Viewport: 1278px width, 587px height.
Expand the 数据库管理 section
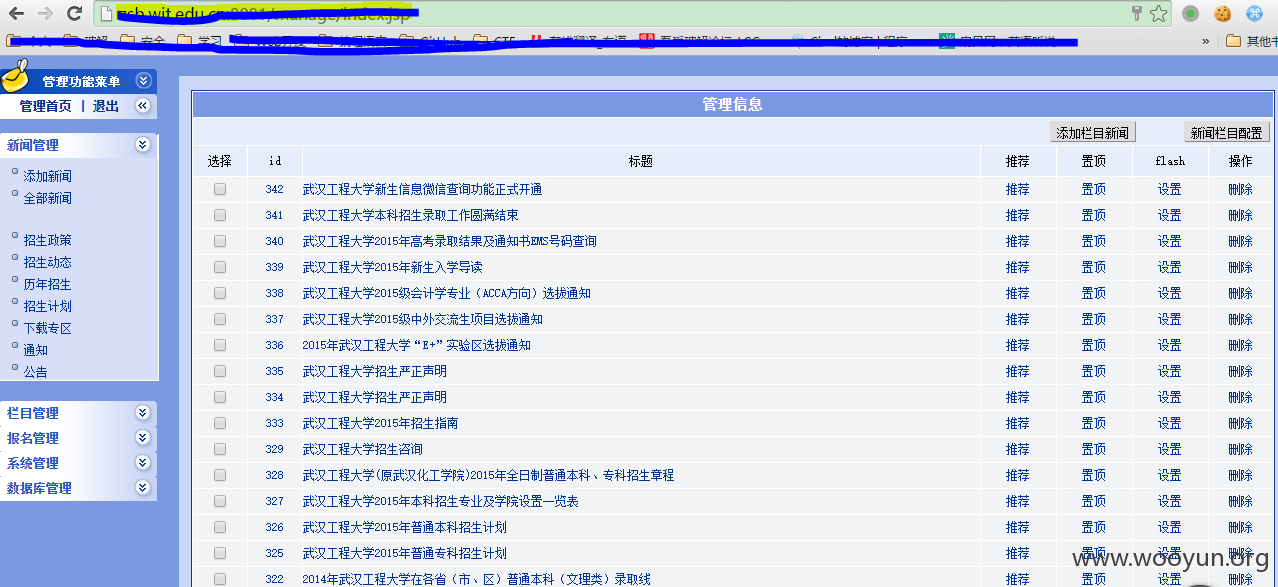pos(143,488)
